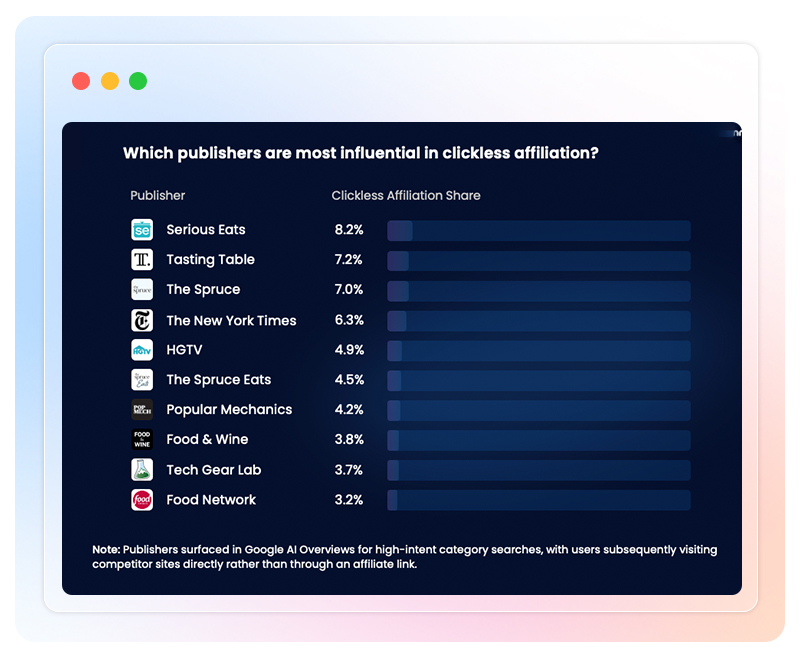Select the Clickless Affiliation Share column header
800x660 pixels.
406,196
